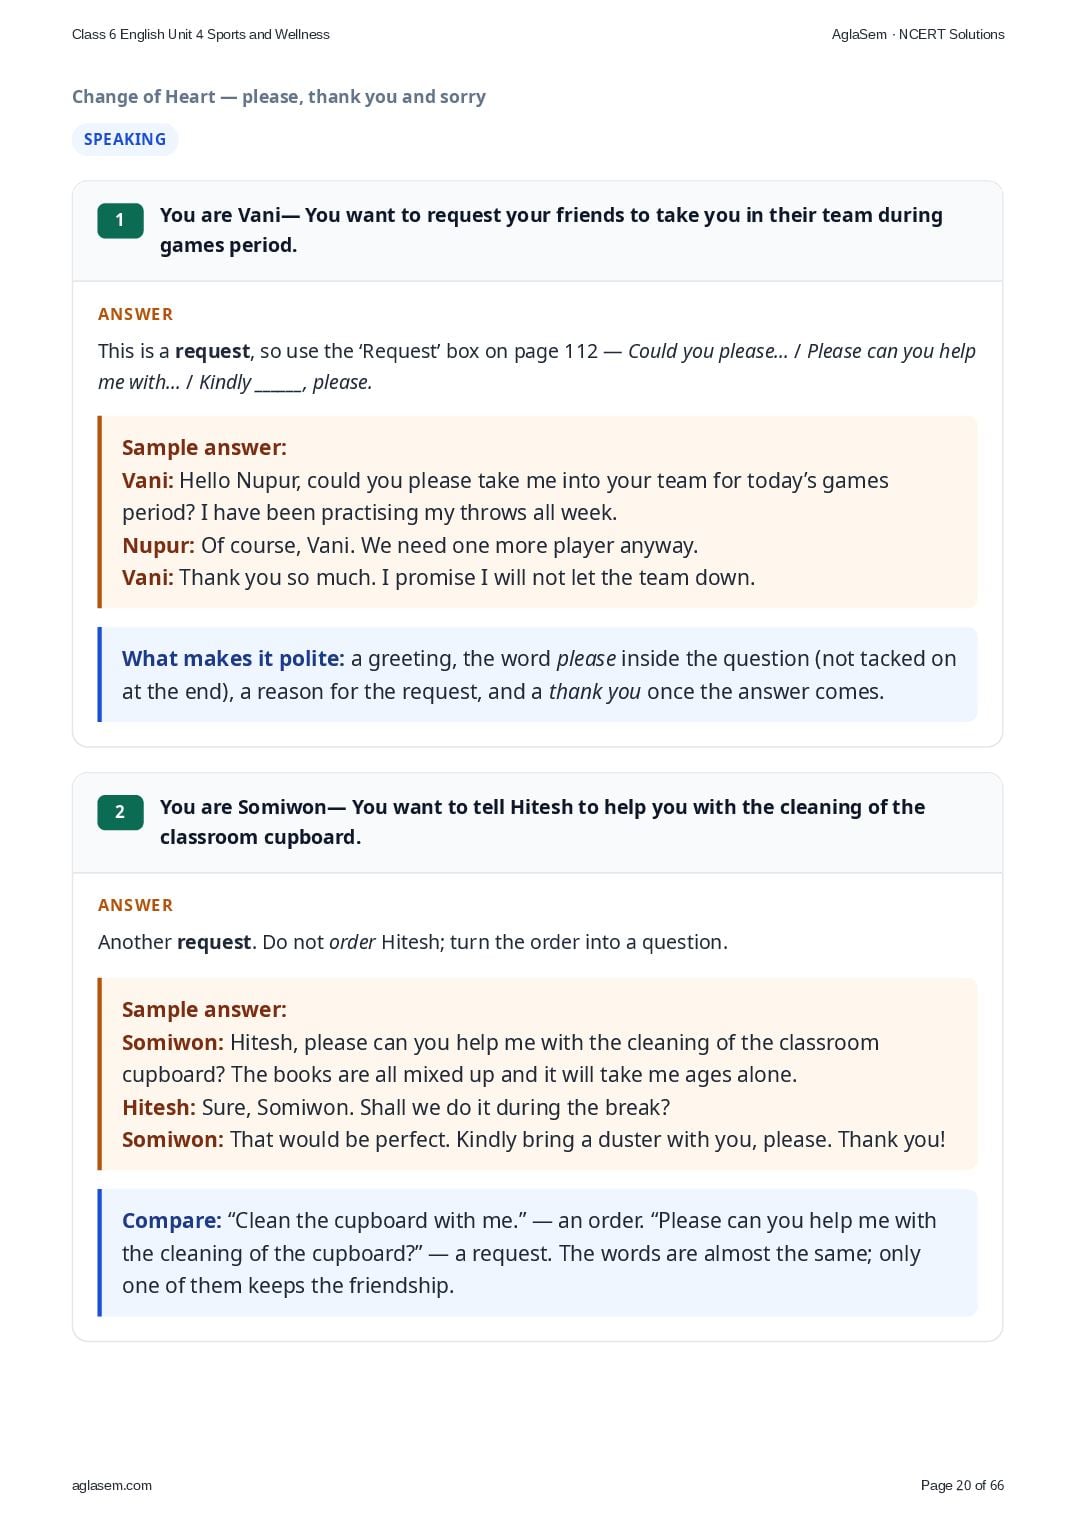This screenshot has width=1076, height=1522.
Task: Click the Class 6 English Unit 4 header
Action: click(x=201, y=34)
